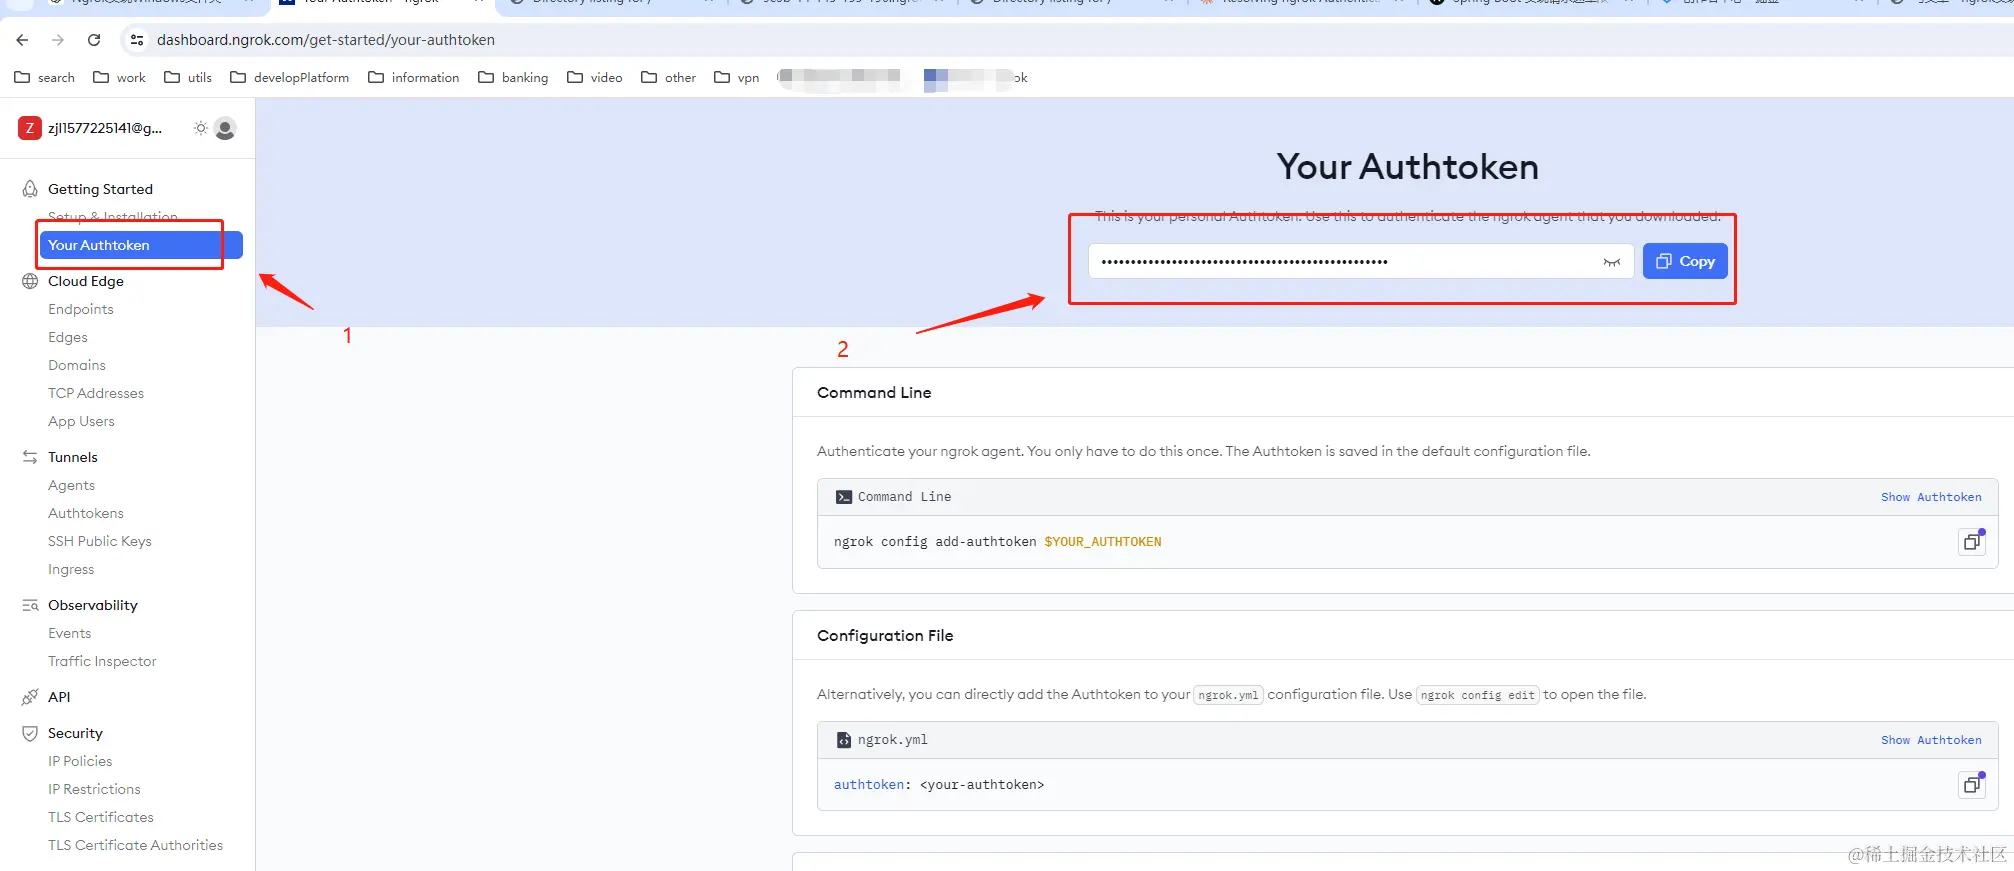Click the ngrok.yml file icon
This screenshot has height=871, width=2014.
click(844, 740)
